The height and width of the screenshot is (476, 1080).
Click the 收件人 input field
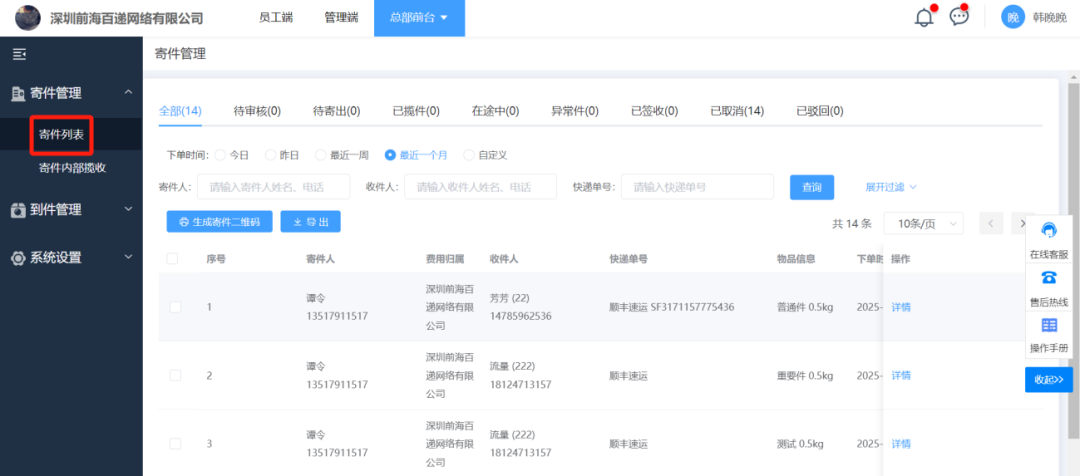tap(480, 187)
